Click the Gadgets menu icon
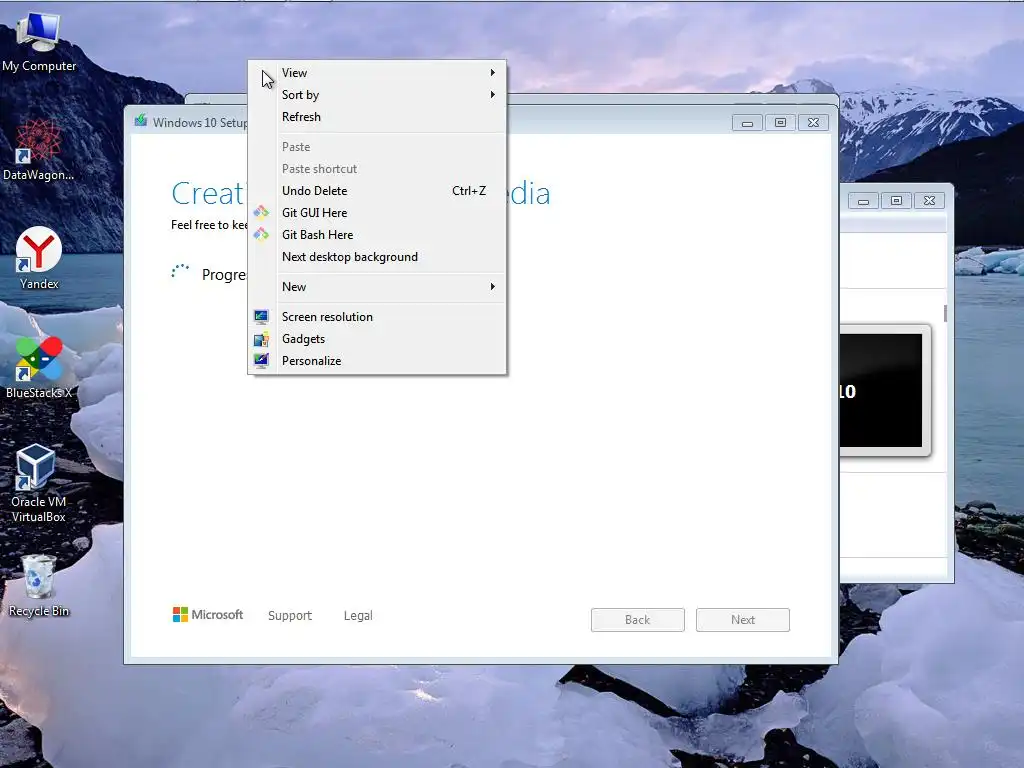 pyautogui.click(x=261, y=339)
